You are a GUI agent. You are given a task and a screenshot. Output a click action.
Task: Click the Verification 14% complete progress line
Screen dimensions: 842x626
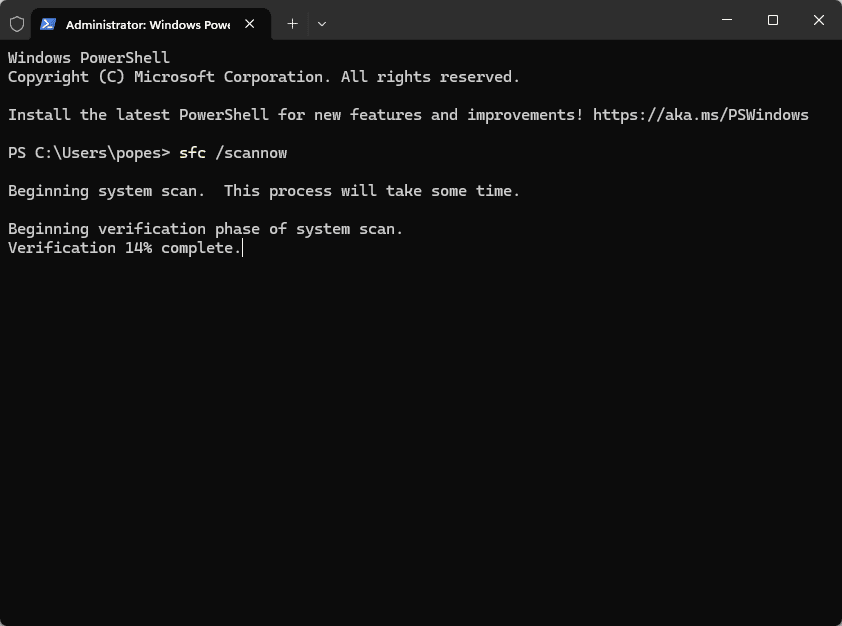pos(120,247)
